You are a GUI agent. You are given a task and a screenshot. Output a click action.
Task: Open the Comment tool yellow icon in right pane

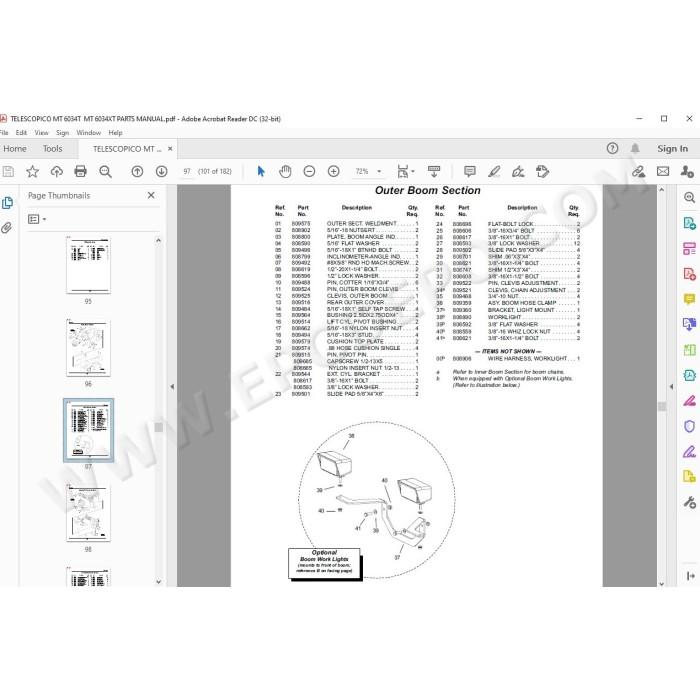pos(689,299)
